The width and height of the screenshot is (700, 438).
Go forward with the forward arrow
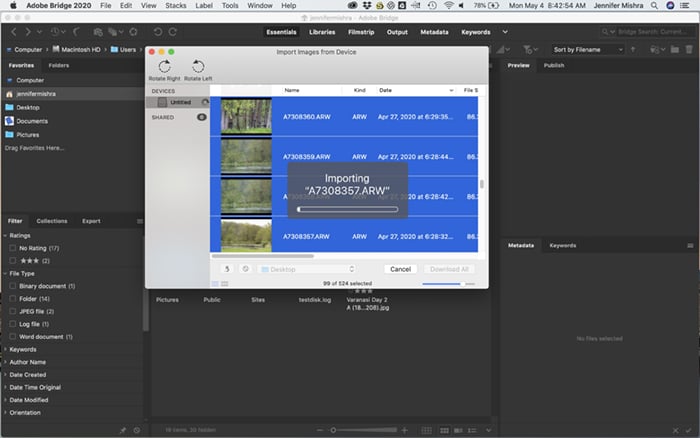click(x=28, y=32)
